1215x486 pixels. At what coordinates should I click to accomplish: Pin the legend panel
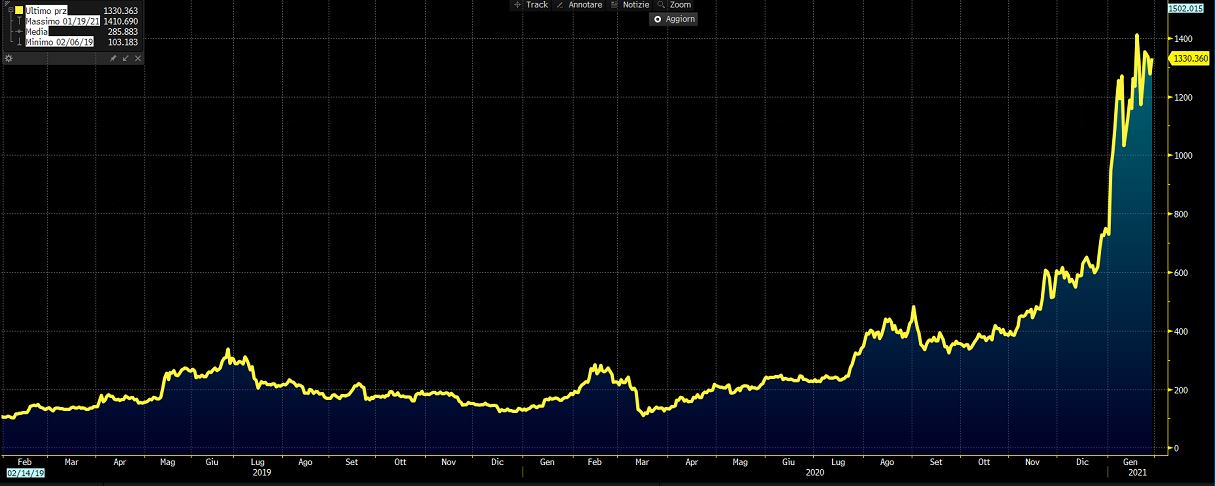click(113, 59)
